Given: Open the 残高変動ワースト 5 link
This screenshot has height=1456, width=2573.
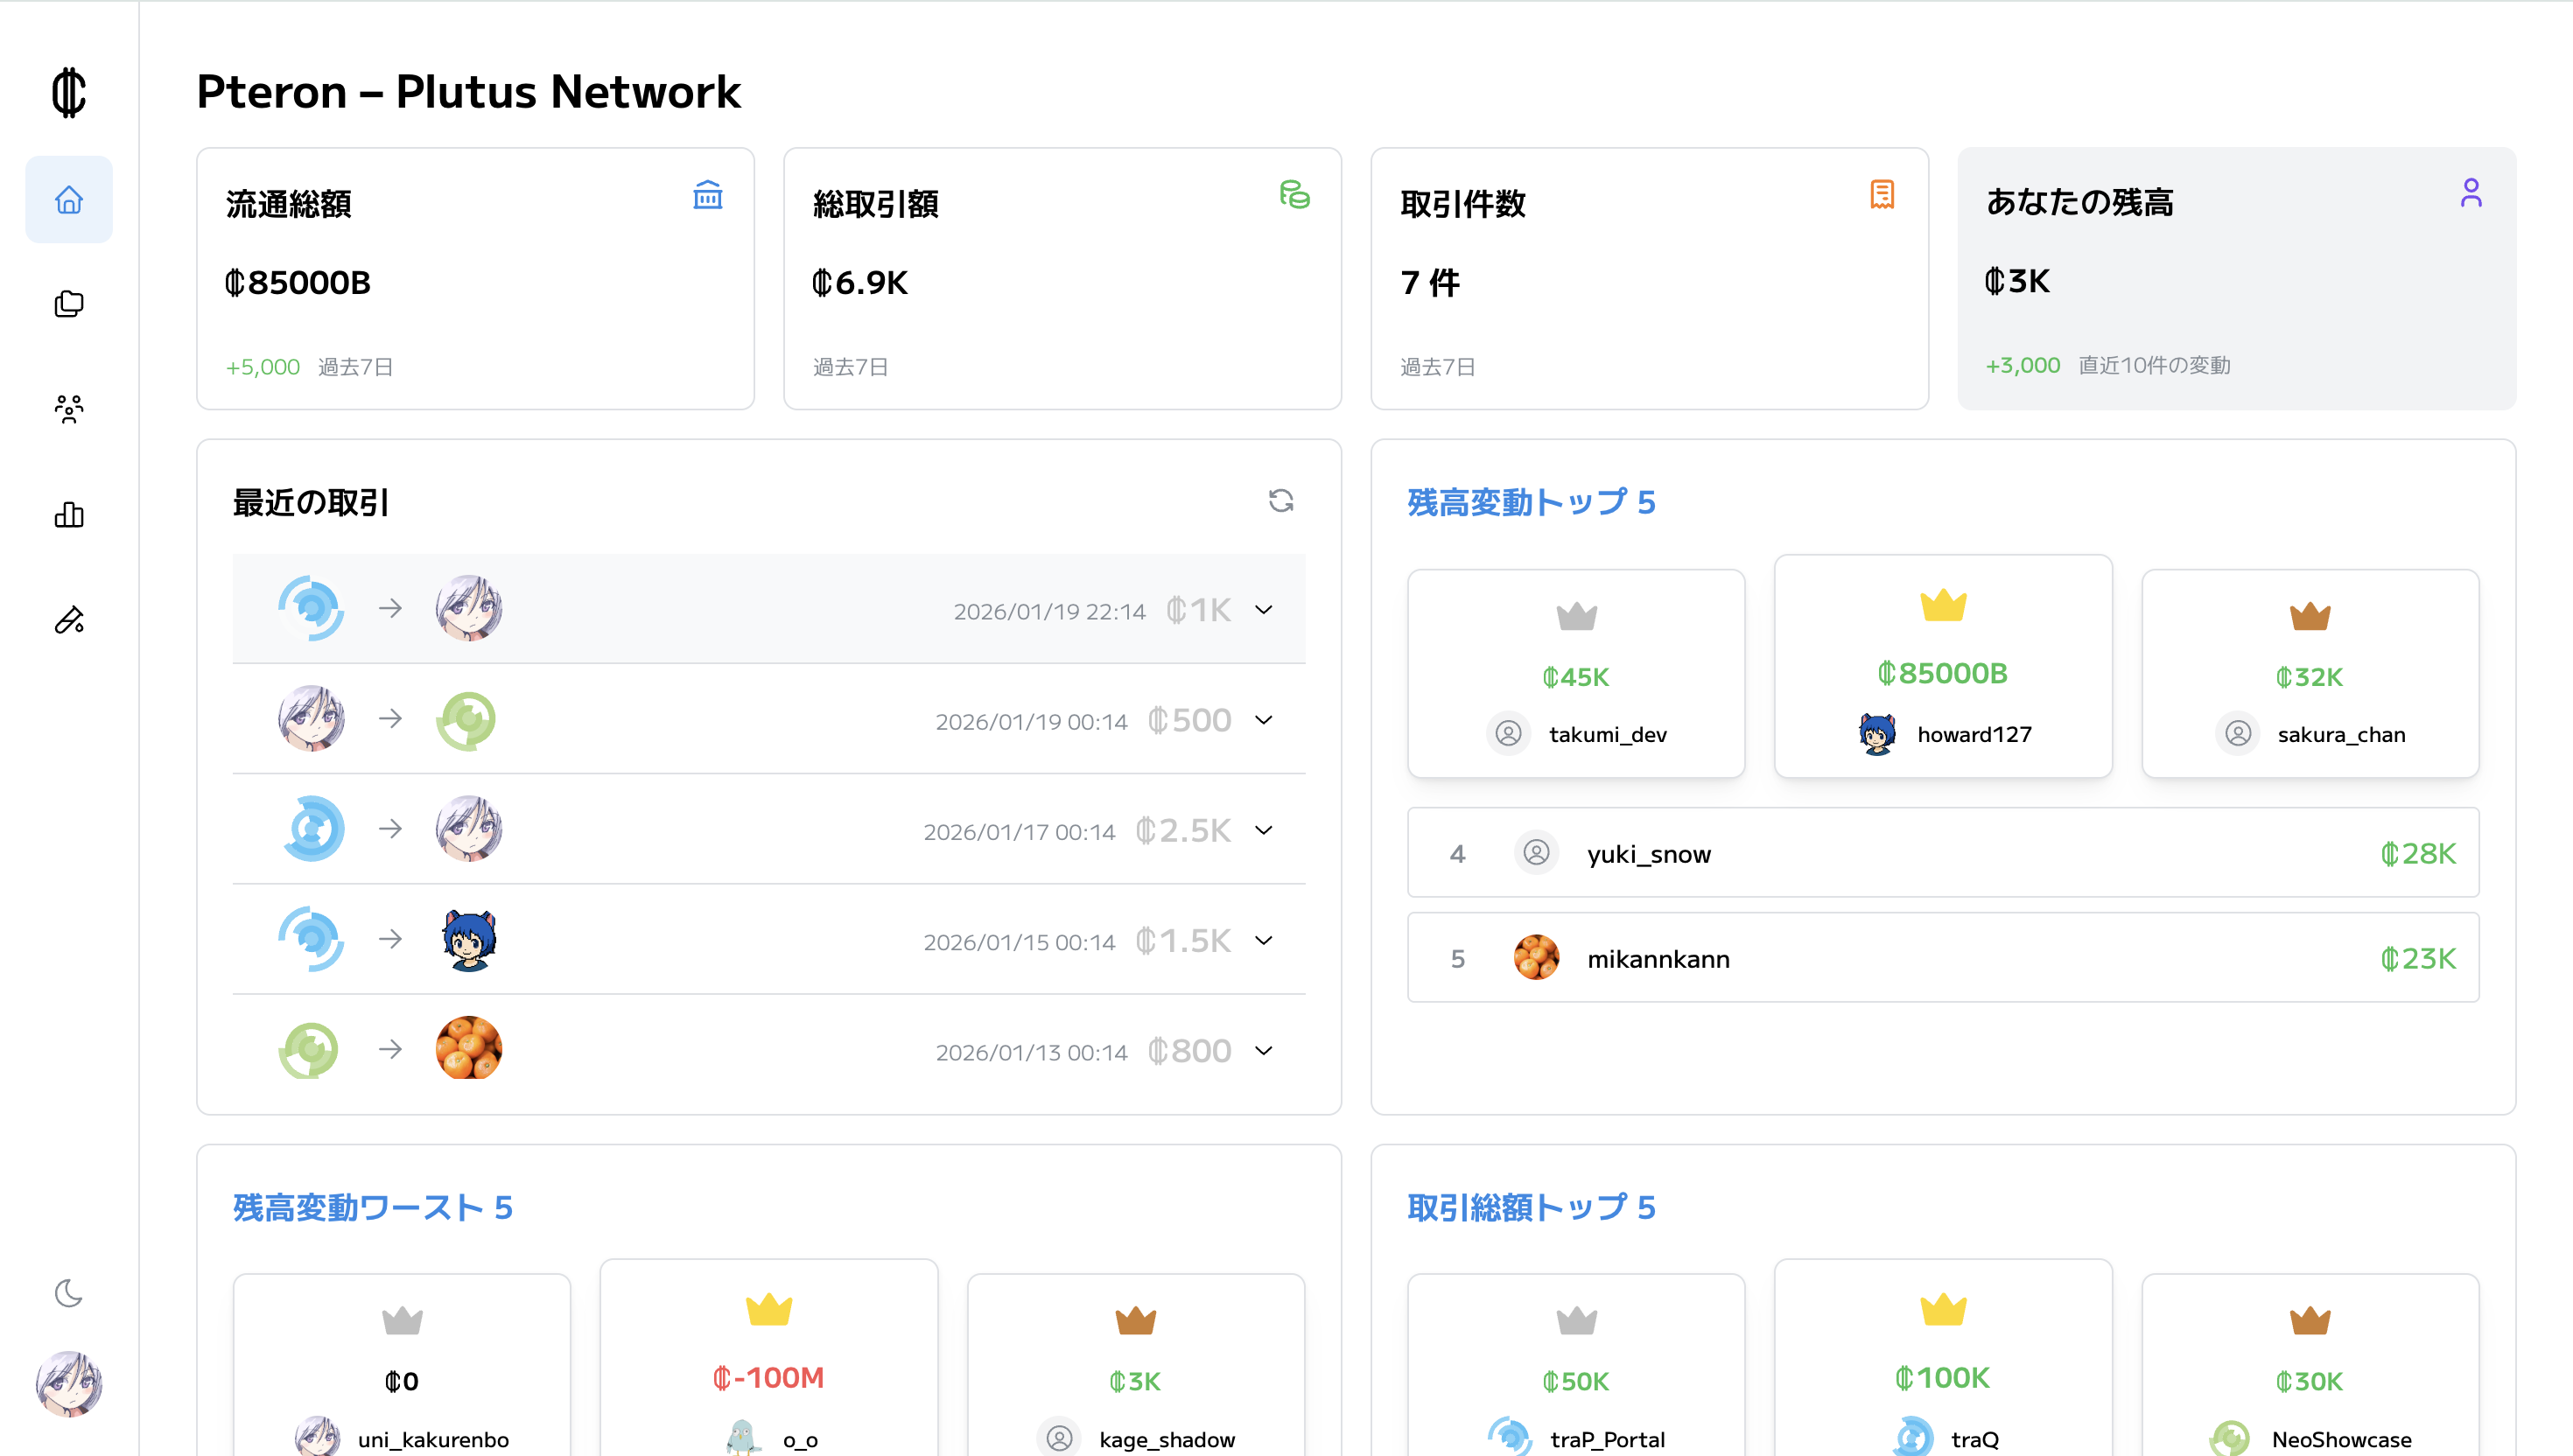Looking at the screenshot, I should coord(373,1207).
